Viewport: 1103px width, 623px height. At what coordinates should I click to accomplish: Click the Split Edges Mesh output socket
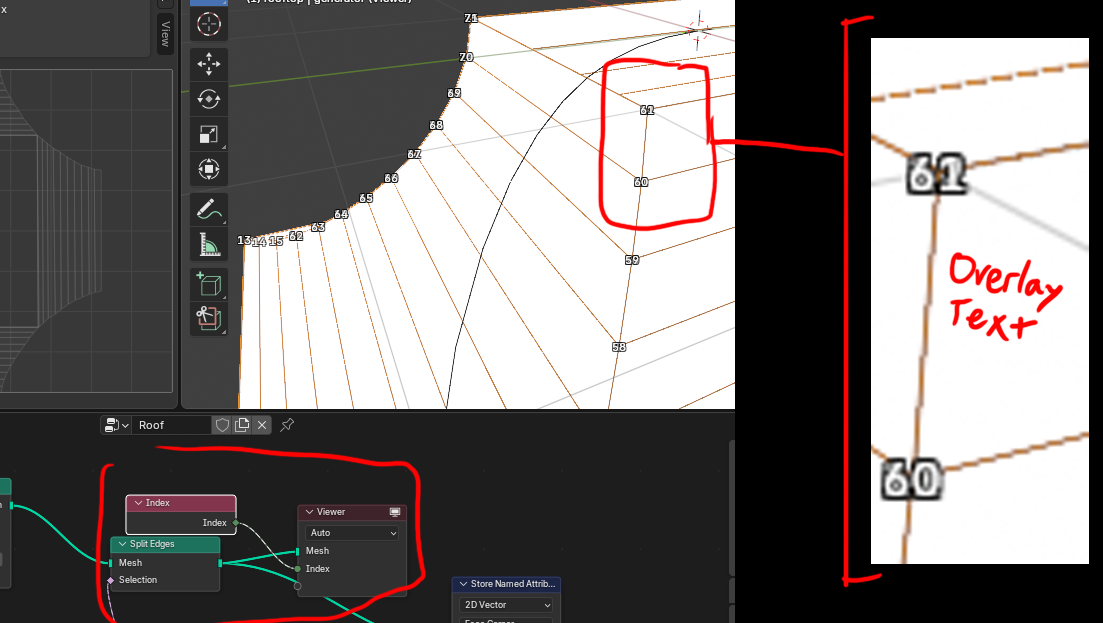(x=220, y=563)
